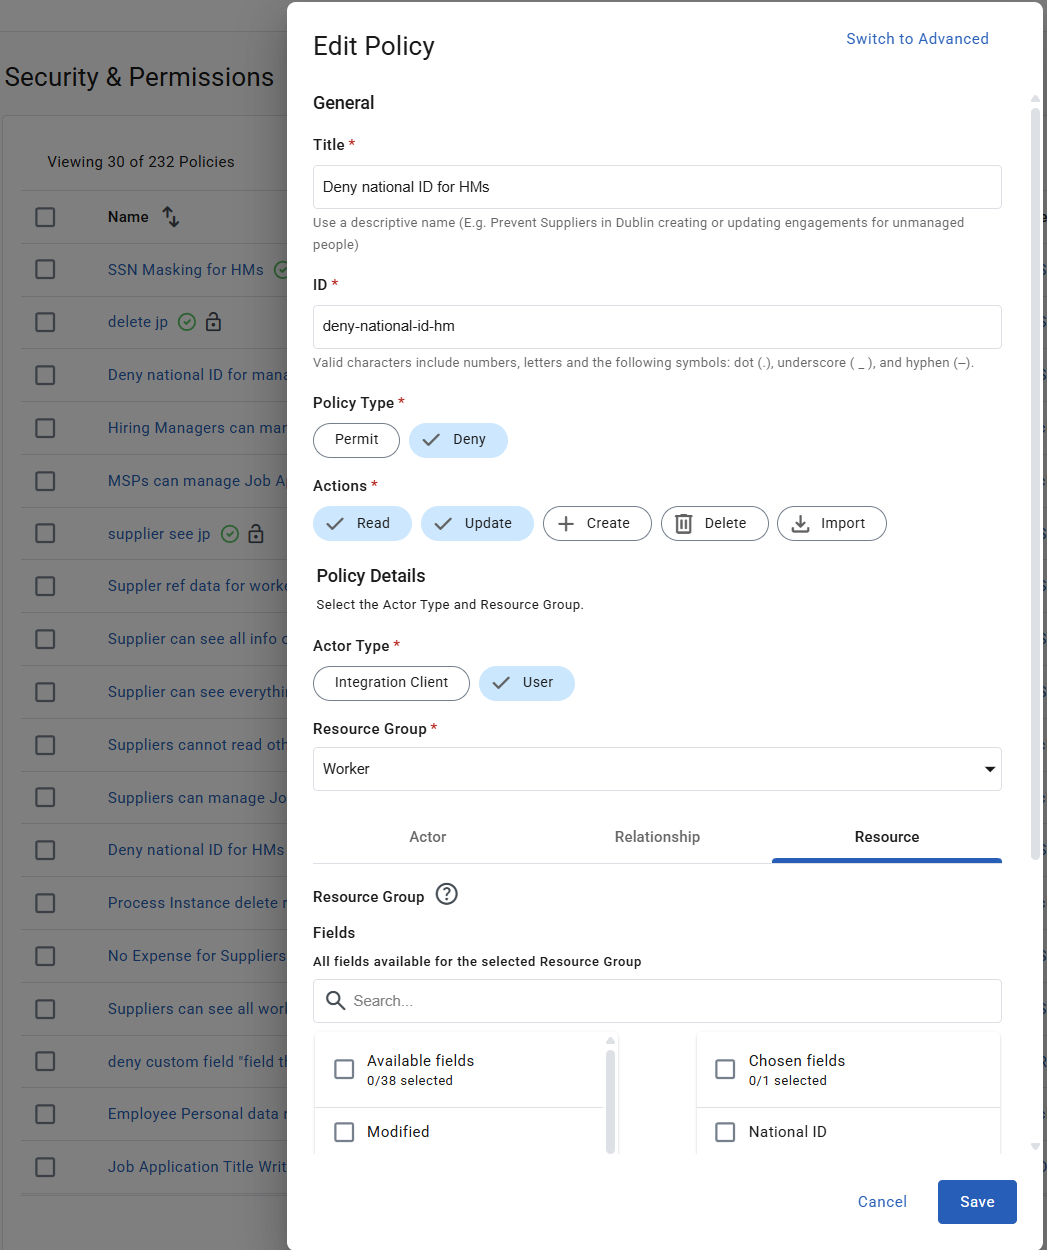
Task: Click the Cancel button
Action: click(x=882, y=1202)
